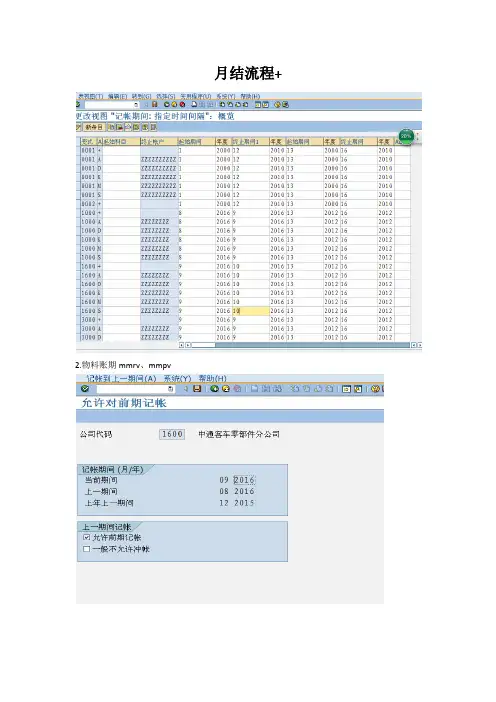Click the ZZZZZZZZ cell in row 3000 D

click(159, 337)
